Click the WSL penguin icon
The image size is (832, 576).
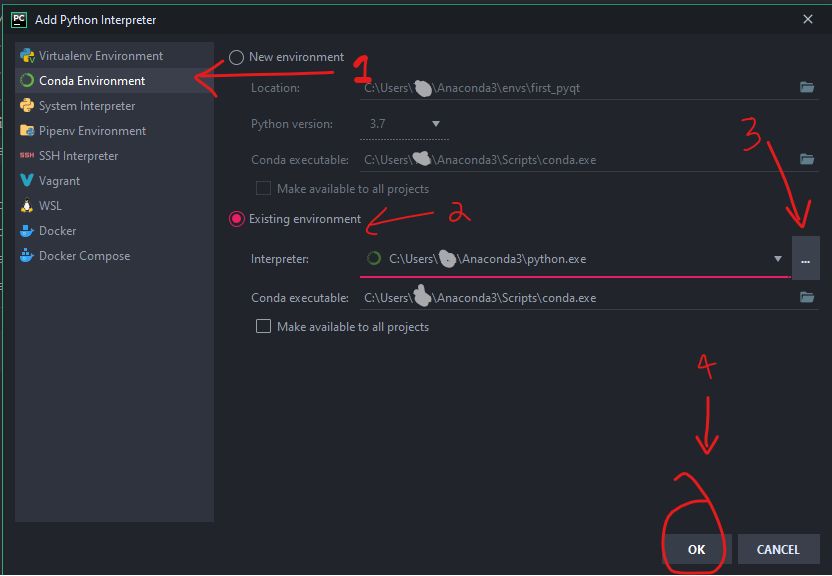click(x=27, y=206)
